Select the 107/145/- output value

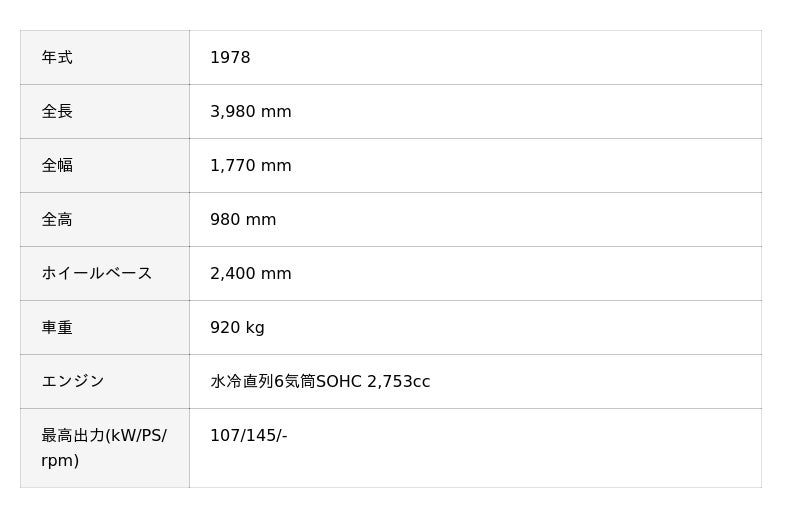tap(248, 436)
